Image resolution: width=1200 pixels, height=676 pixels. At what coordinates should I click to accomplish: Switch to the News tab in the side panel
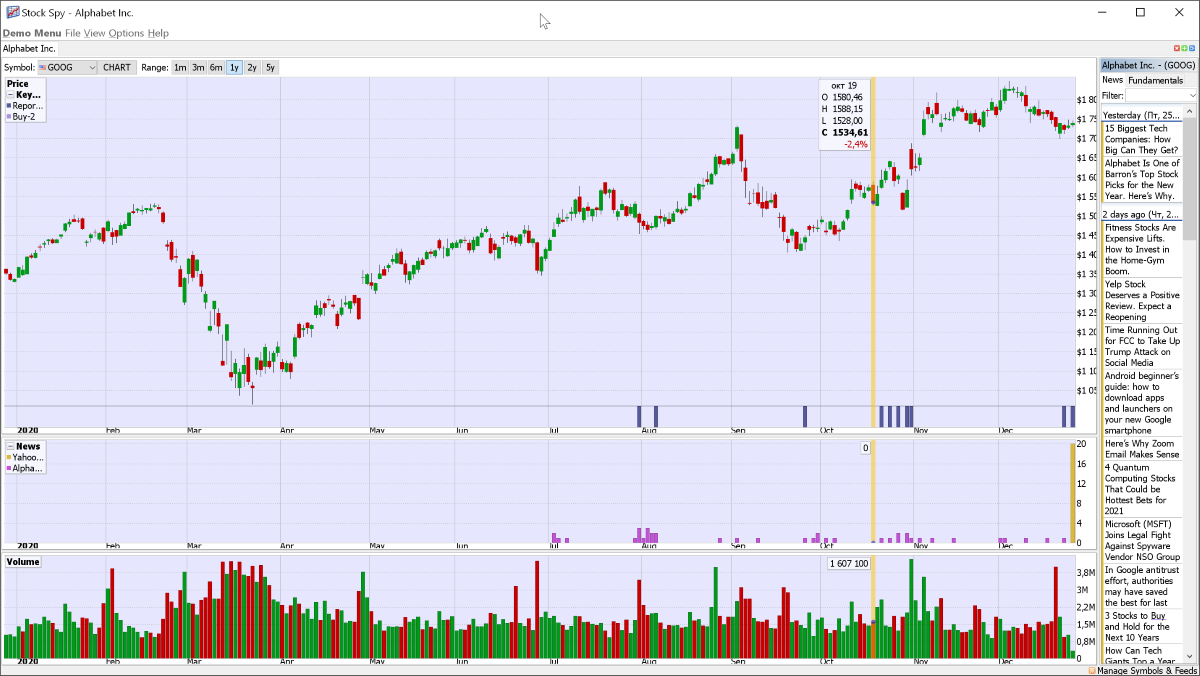coord(1112,80)
